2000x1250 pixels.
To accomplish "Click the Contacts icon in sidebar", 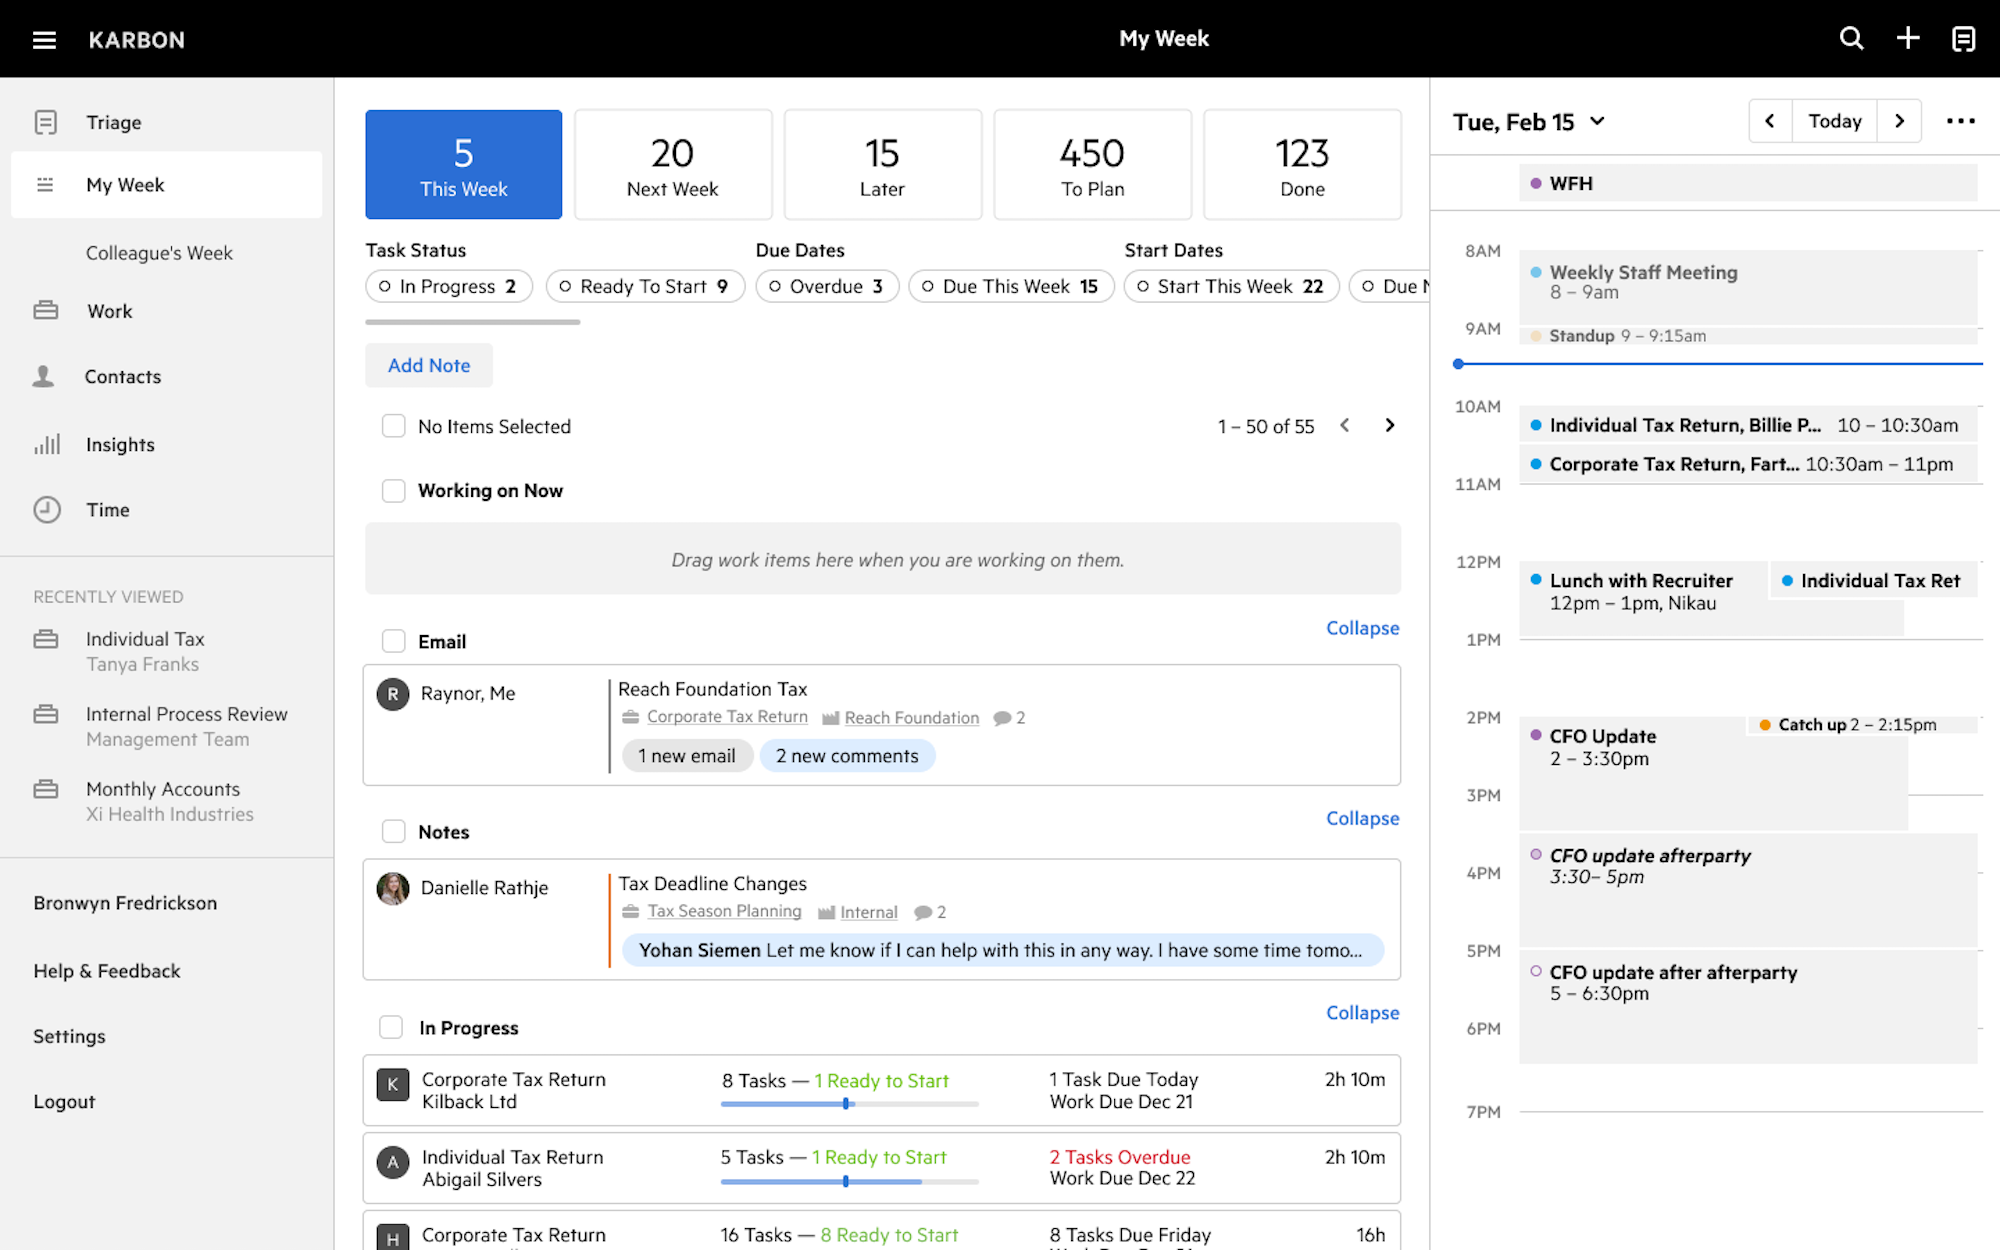I will (43, 376).
